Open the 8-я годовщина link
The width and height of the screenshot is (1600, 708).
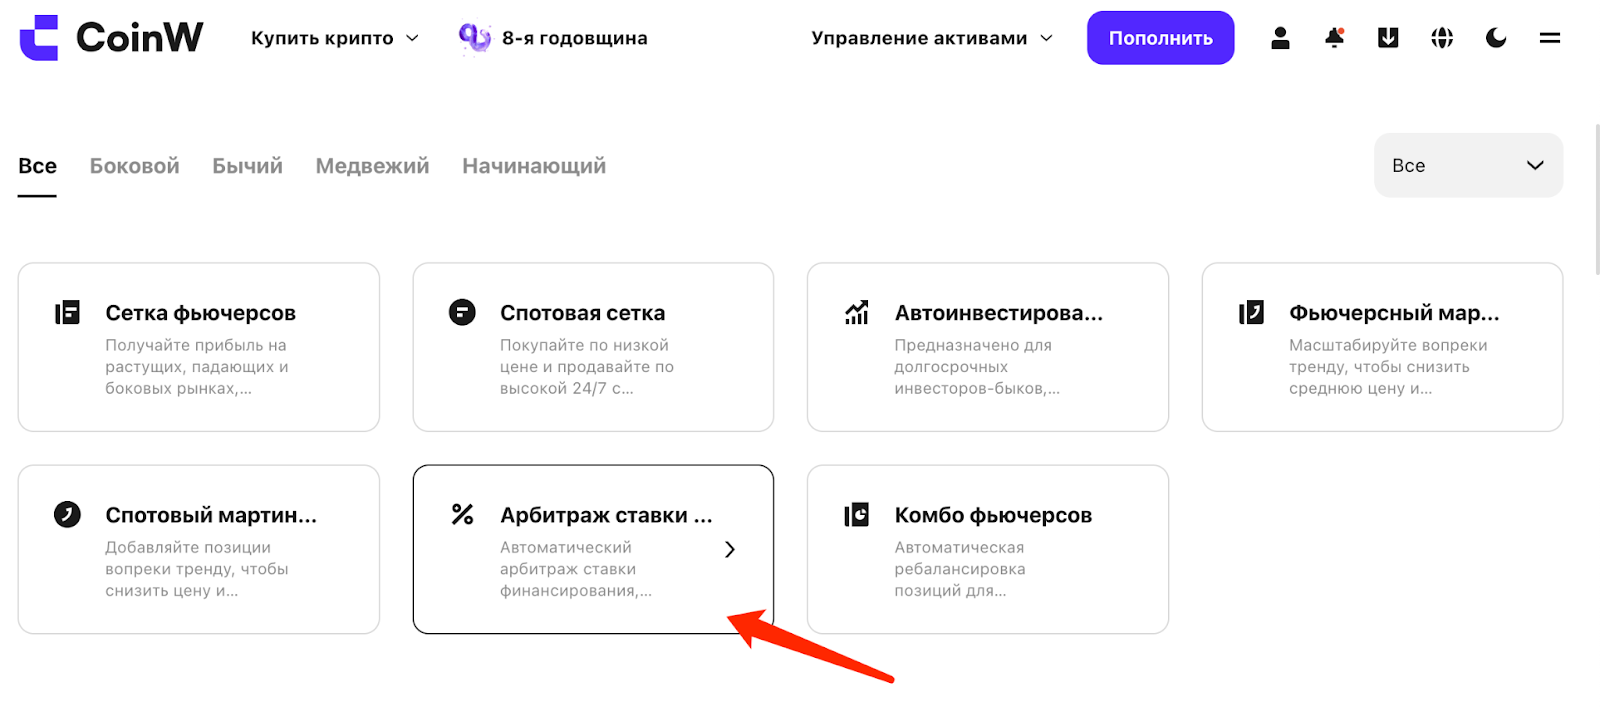[x=553, y=38]
